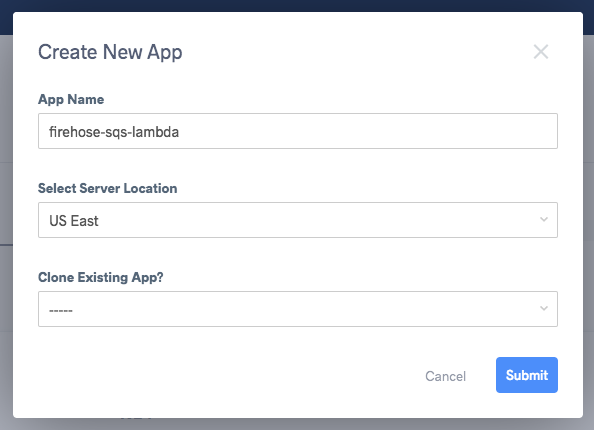The height and width of the screenshot is (430, 594).
Task: Click the dashed placeholder in clone dropdown
Action: (61, 311)
